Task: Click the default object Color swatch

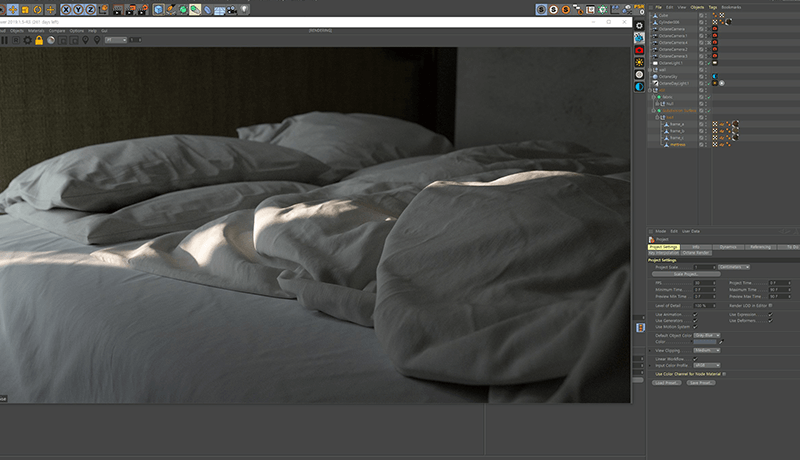Action: point(705,342)
